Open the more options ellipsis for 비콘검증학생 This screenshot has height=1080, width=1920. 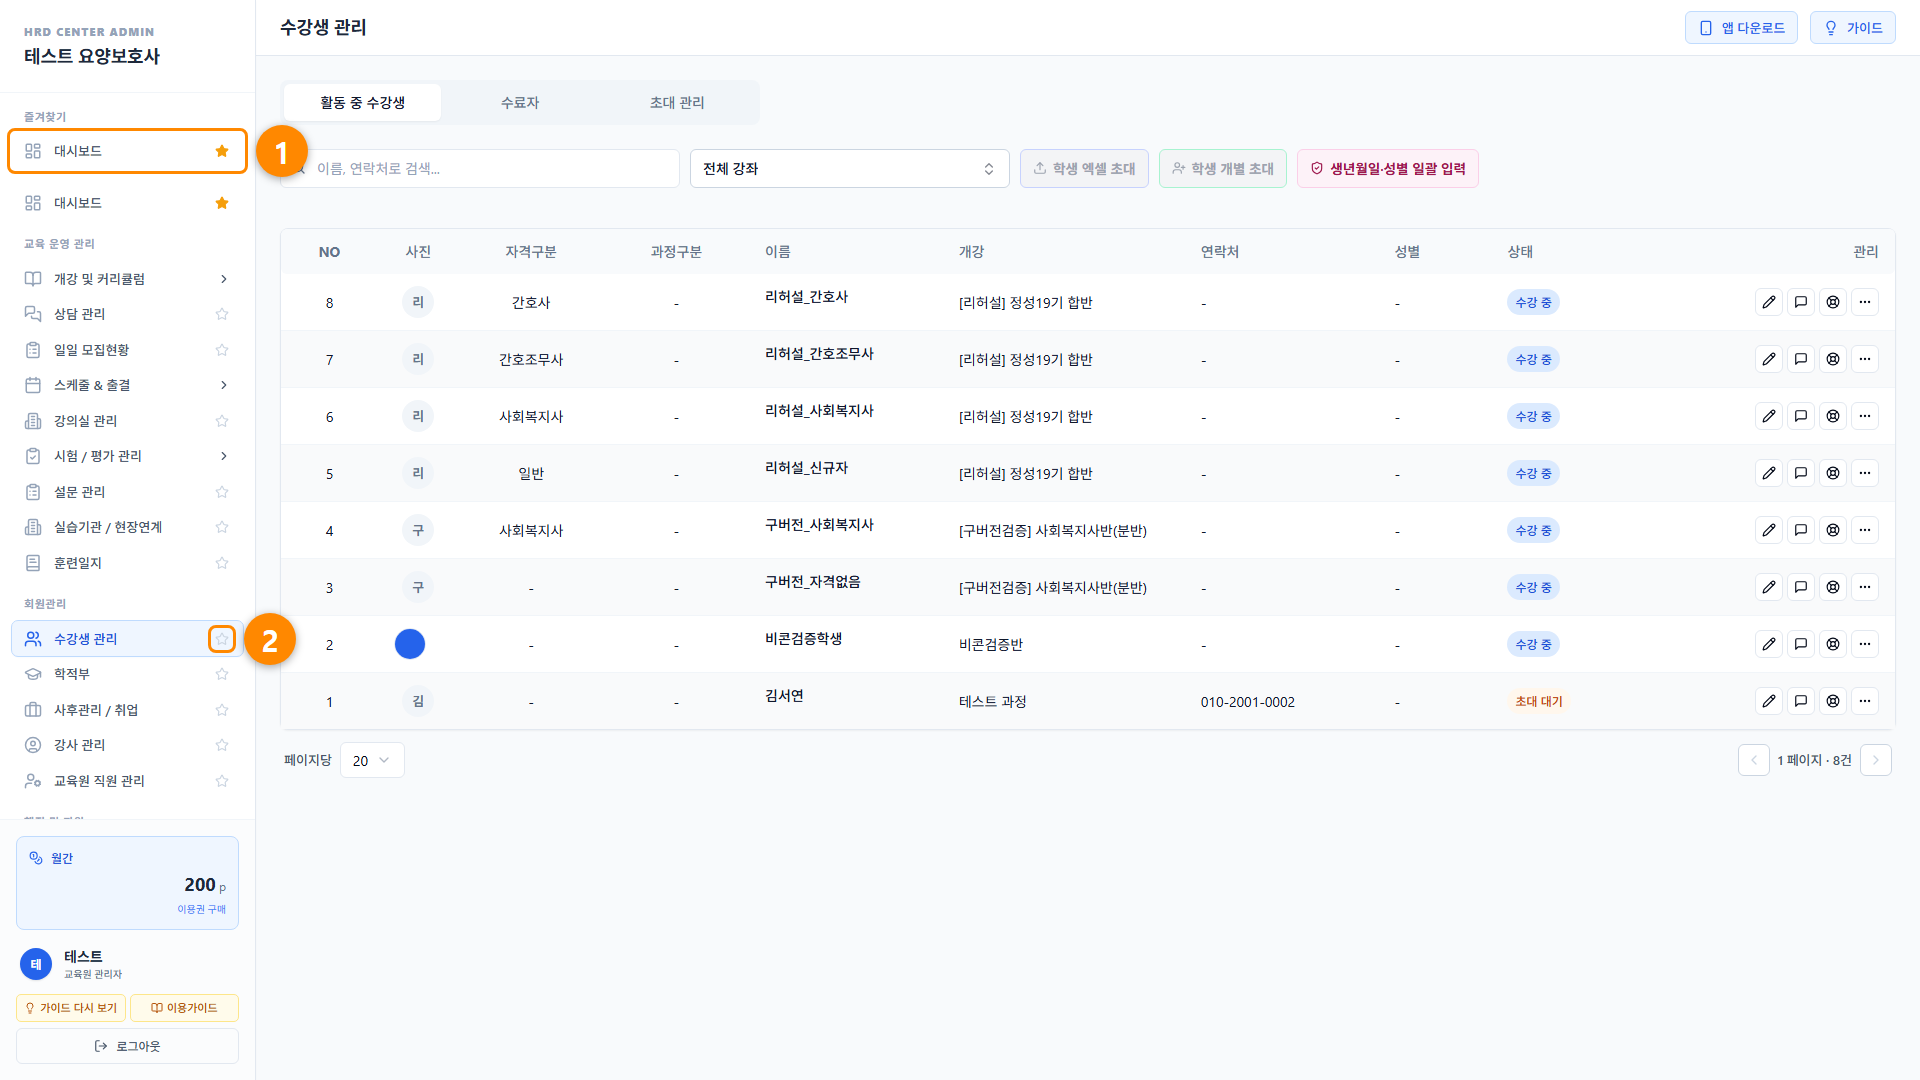1865,644
